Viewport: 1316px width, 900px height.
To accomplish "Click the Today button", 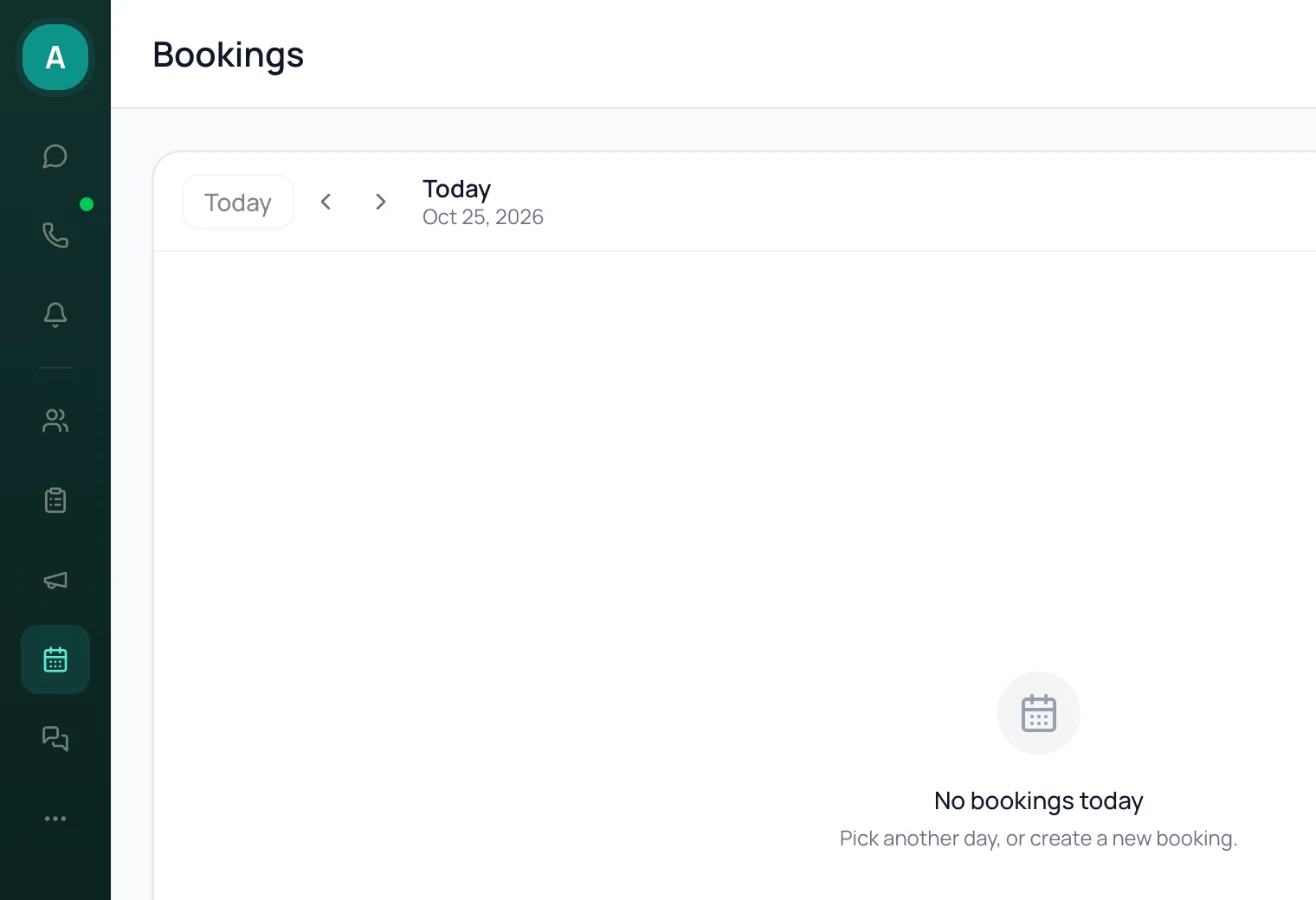I will (238, 202).
